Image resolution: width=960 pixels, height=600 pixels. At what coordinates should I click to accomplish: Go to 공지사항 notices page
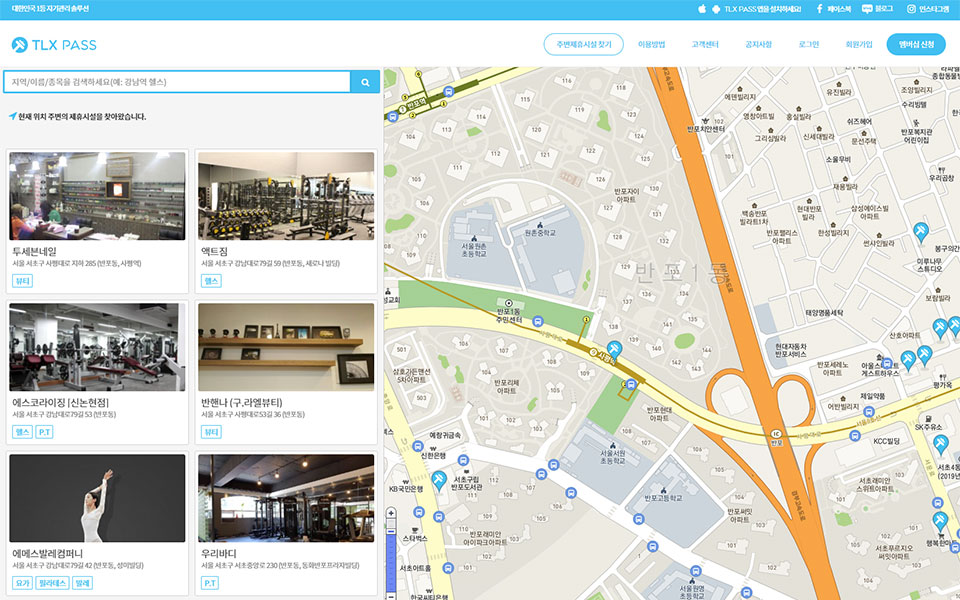[x=758, y=44]
